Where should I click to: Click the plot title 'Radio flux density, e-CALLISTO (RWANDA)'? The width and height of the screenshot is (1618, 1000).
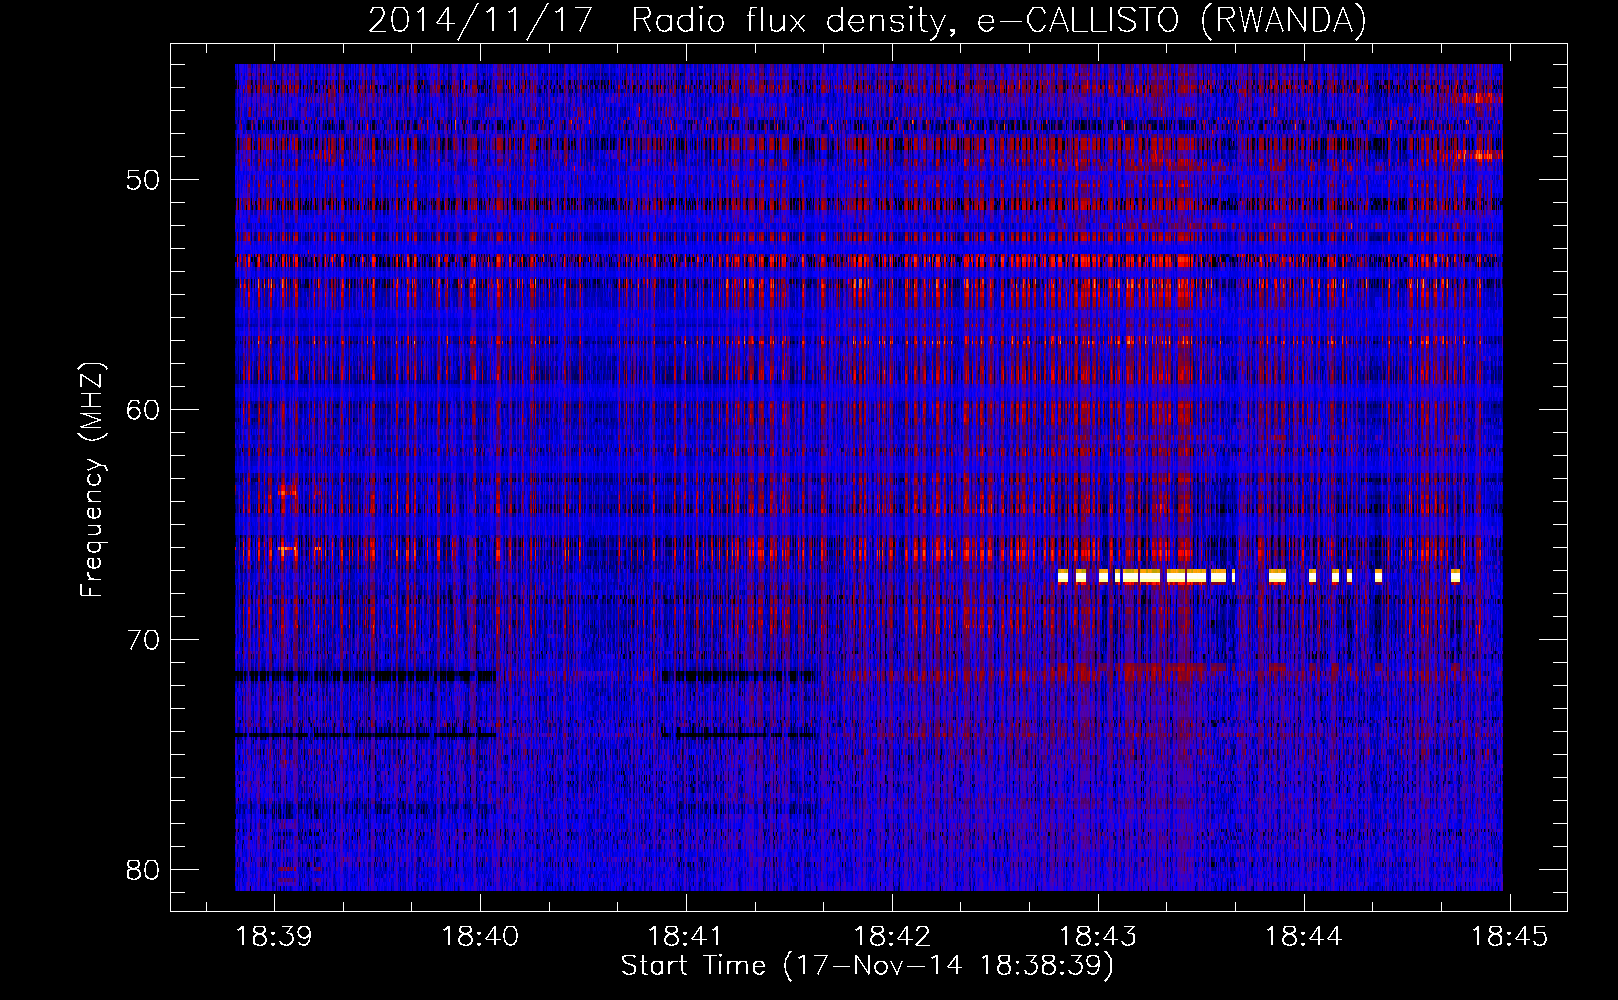tap(999, 20)
